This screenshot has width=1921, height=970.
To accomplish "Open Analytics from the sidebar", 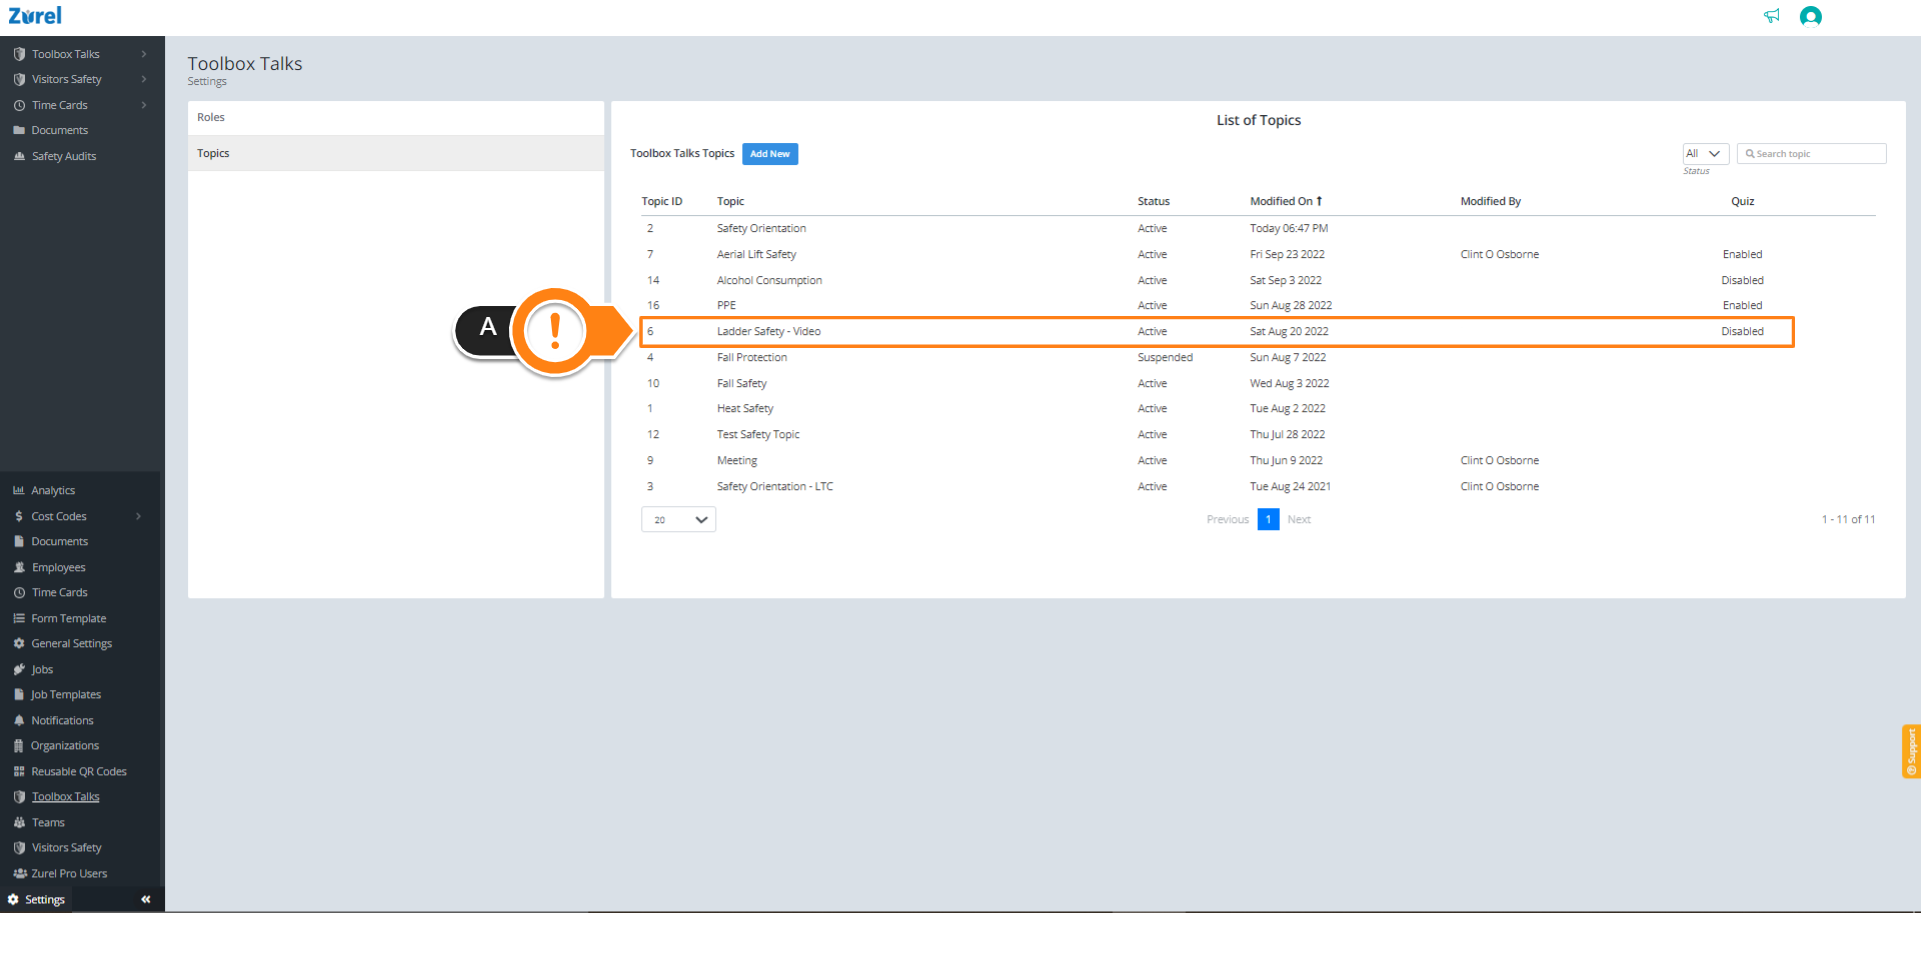I will click(53, 490).
